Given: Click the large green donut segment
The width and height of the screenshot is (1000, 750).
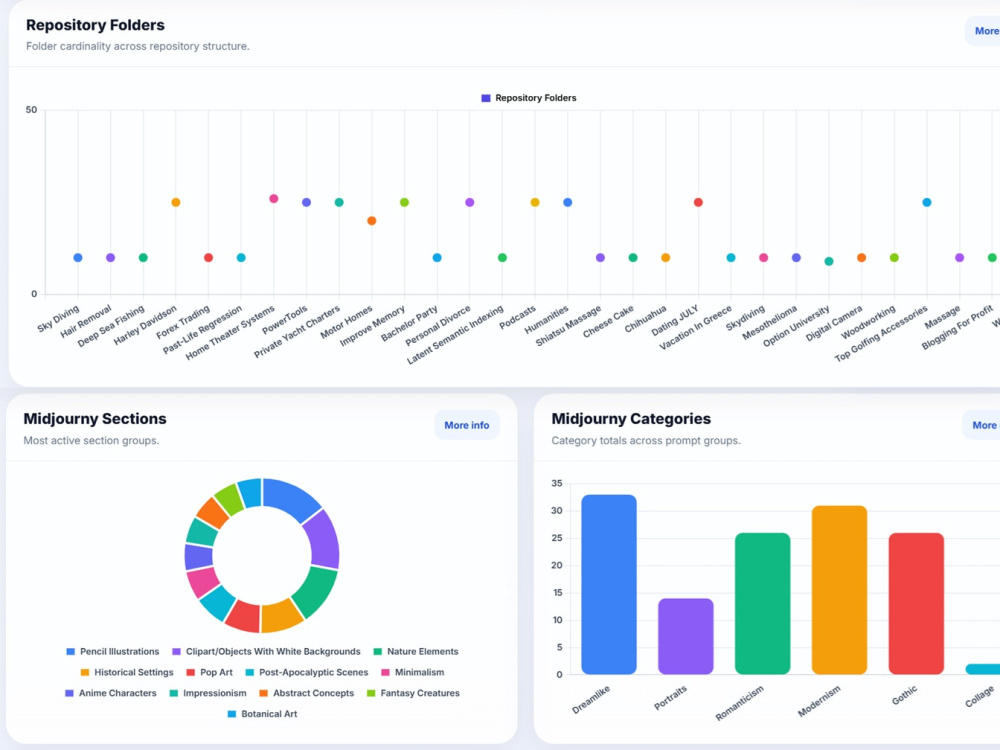Looking at the screenshot, I should tap(315, 591).
